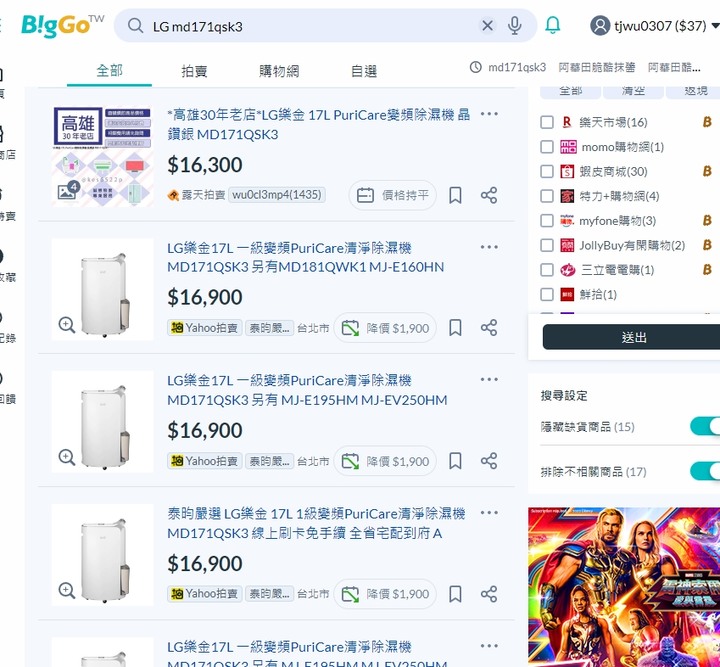Check the momo購物網(1) filter

tap(546, 147)
